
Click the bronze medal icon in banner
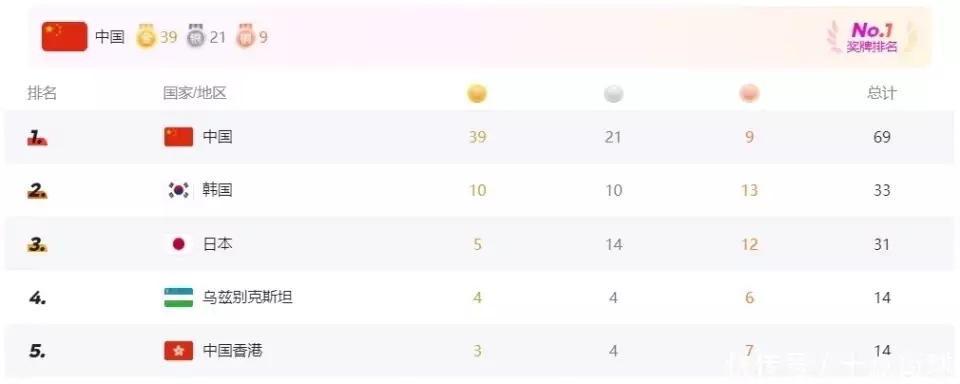(246, 37)
